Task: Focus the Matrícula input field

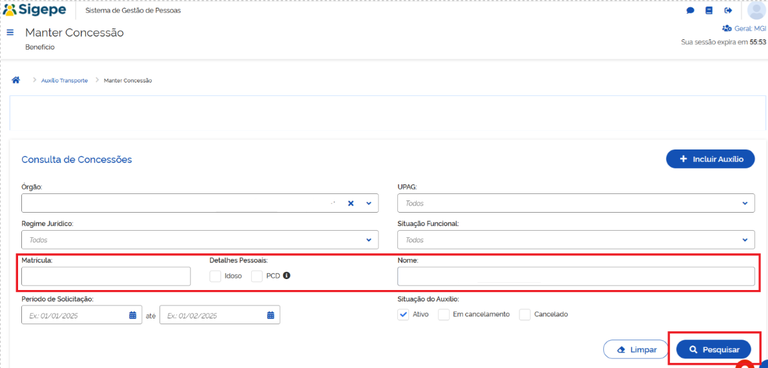Action: pyautogui.click(x=106, y=276)
